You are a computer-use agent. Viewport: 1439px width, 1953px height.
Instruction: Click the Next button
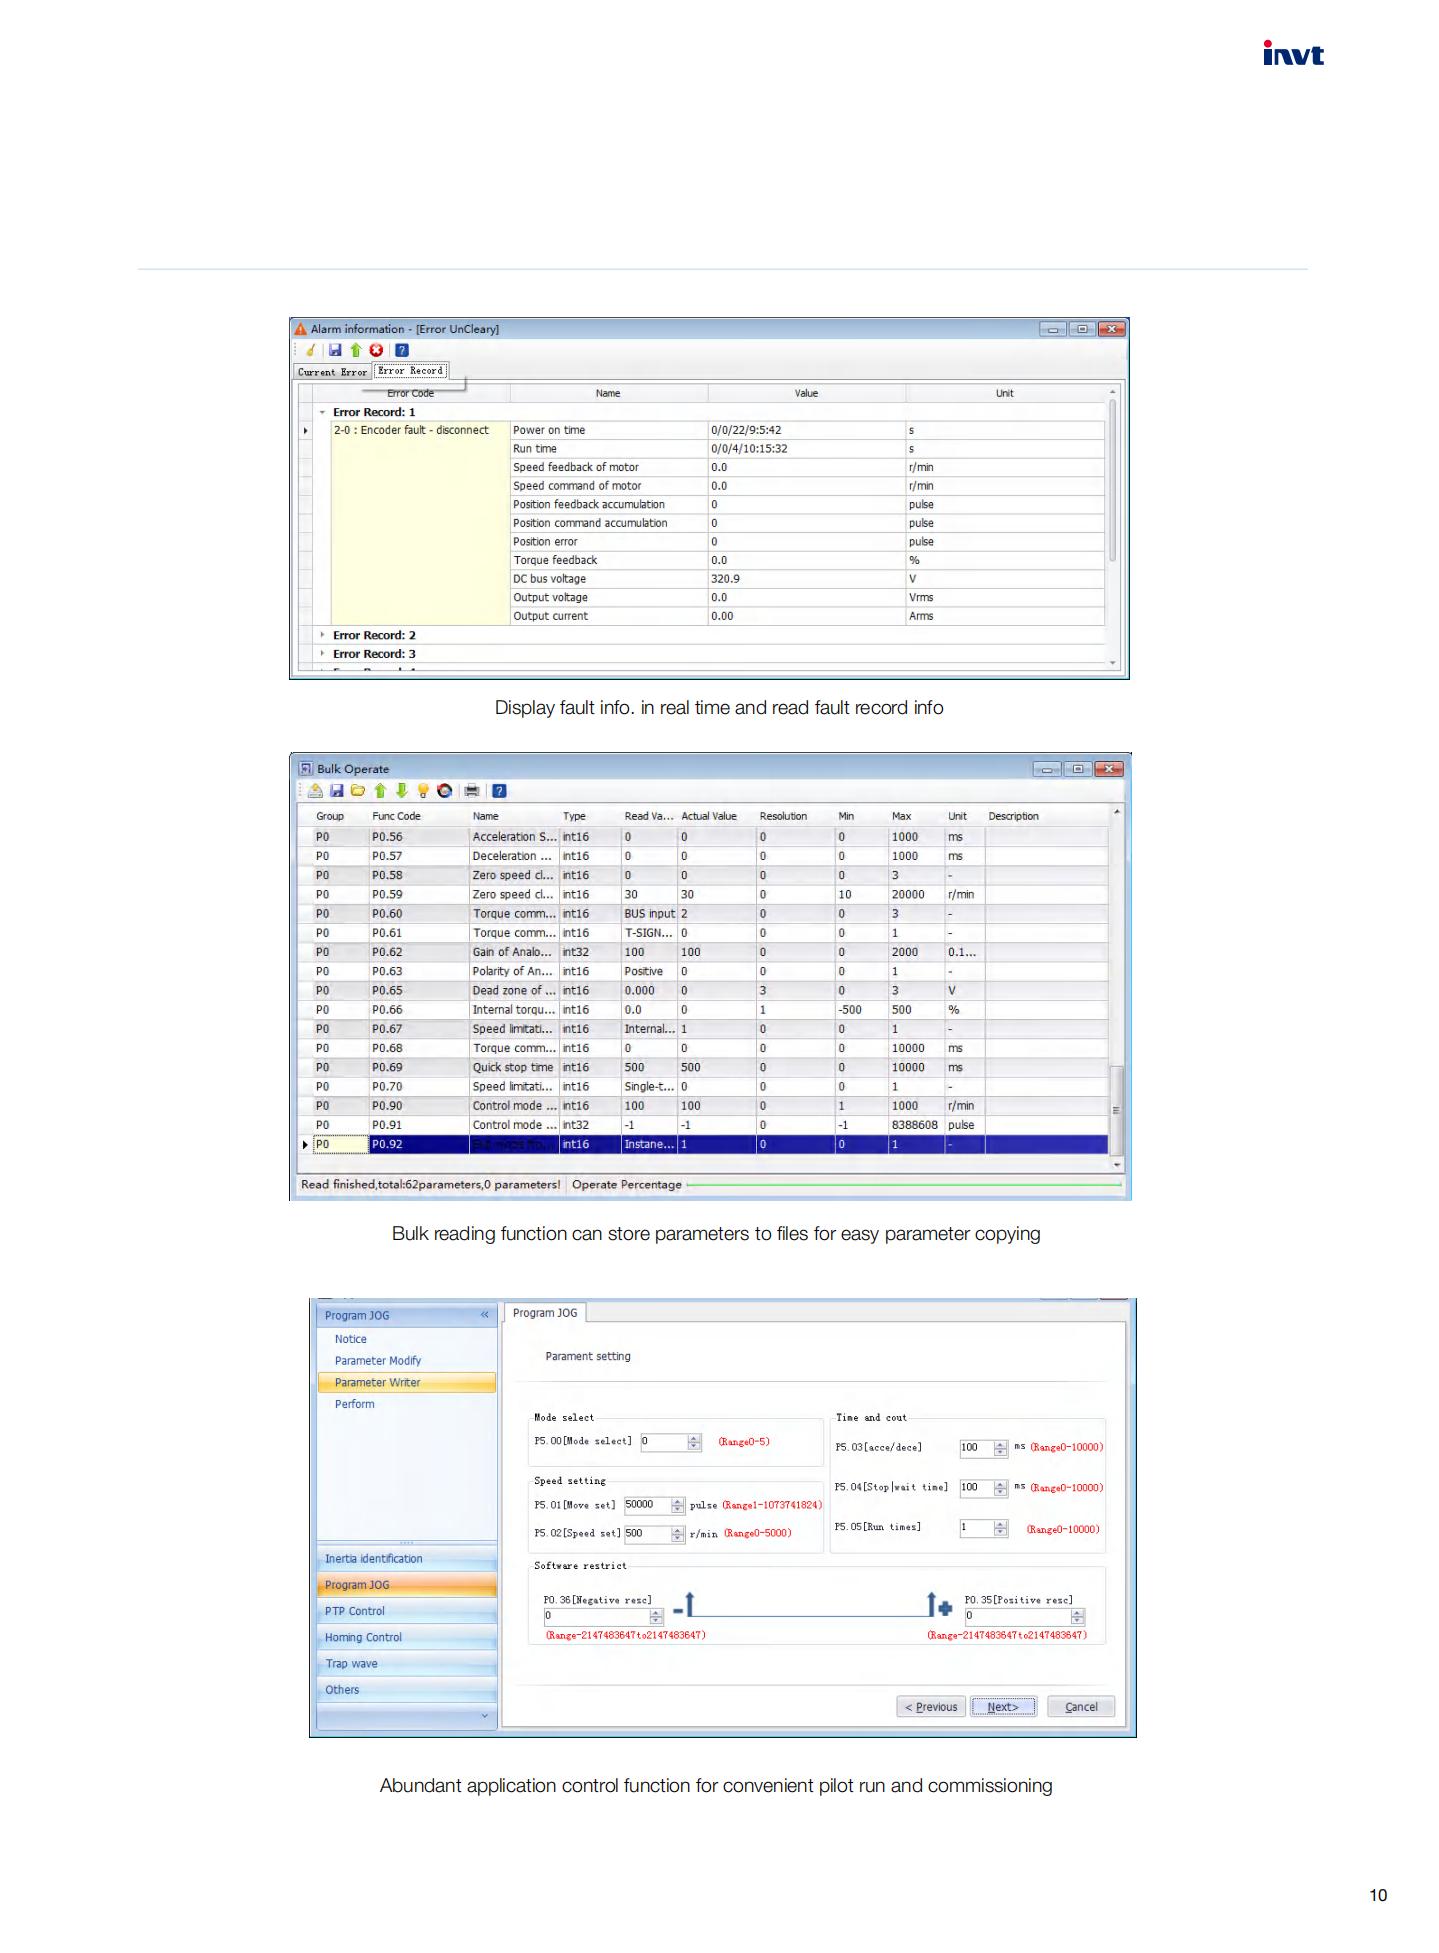pos(1003,1707)
